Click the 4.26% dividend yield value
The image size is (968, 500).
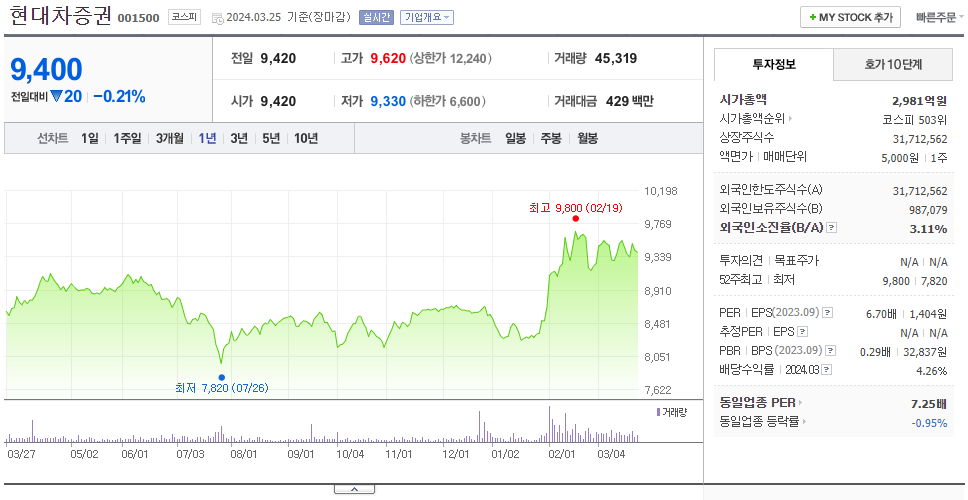tap(932, 371)
